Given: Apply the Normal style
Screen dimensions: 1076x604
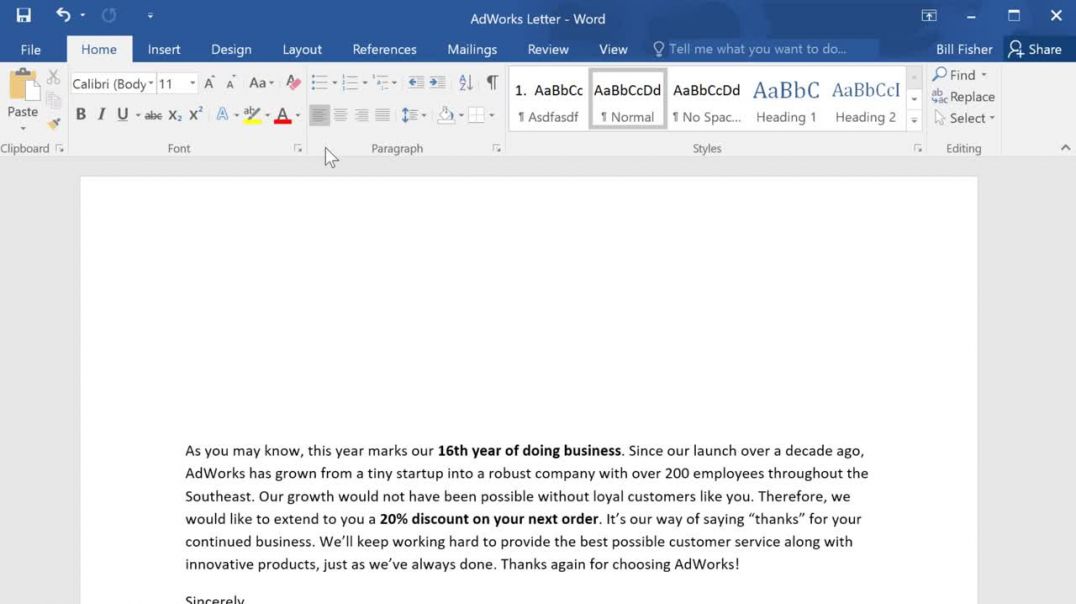Looking at the screenshot, I should click(x=627, y=100).
